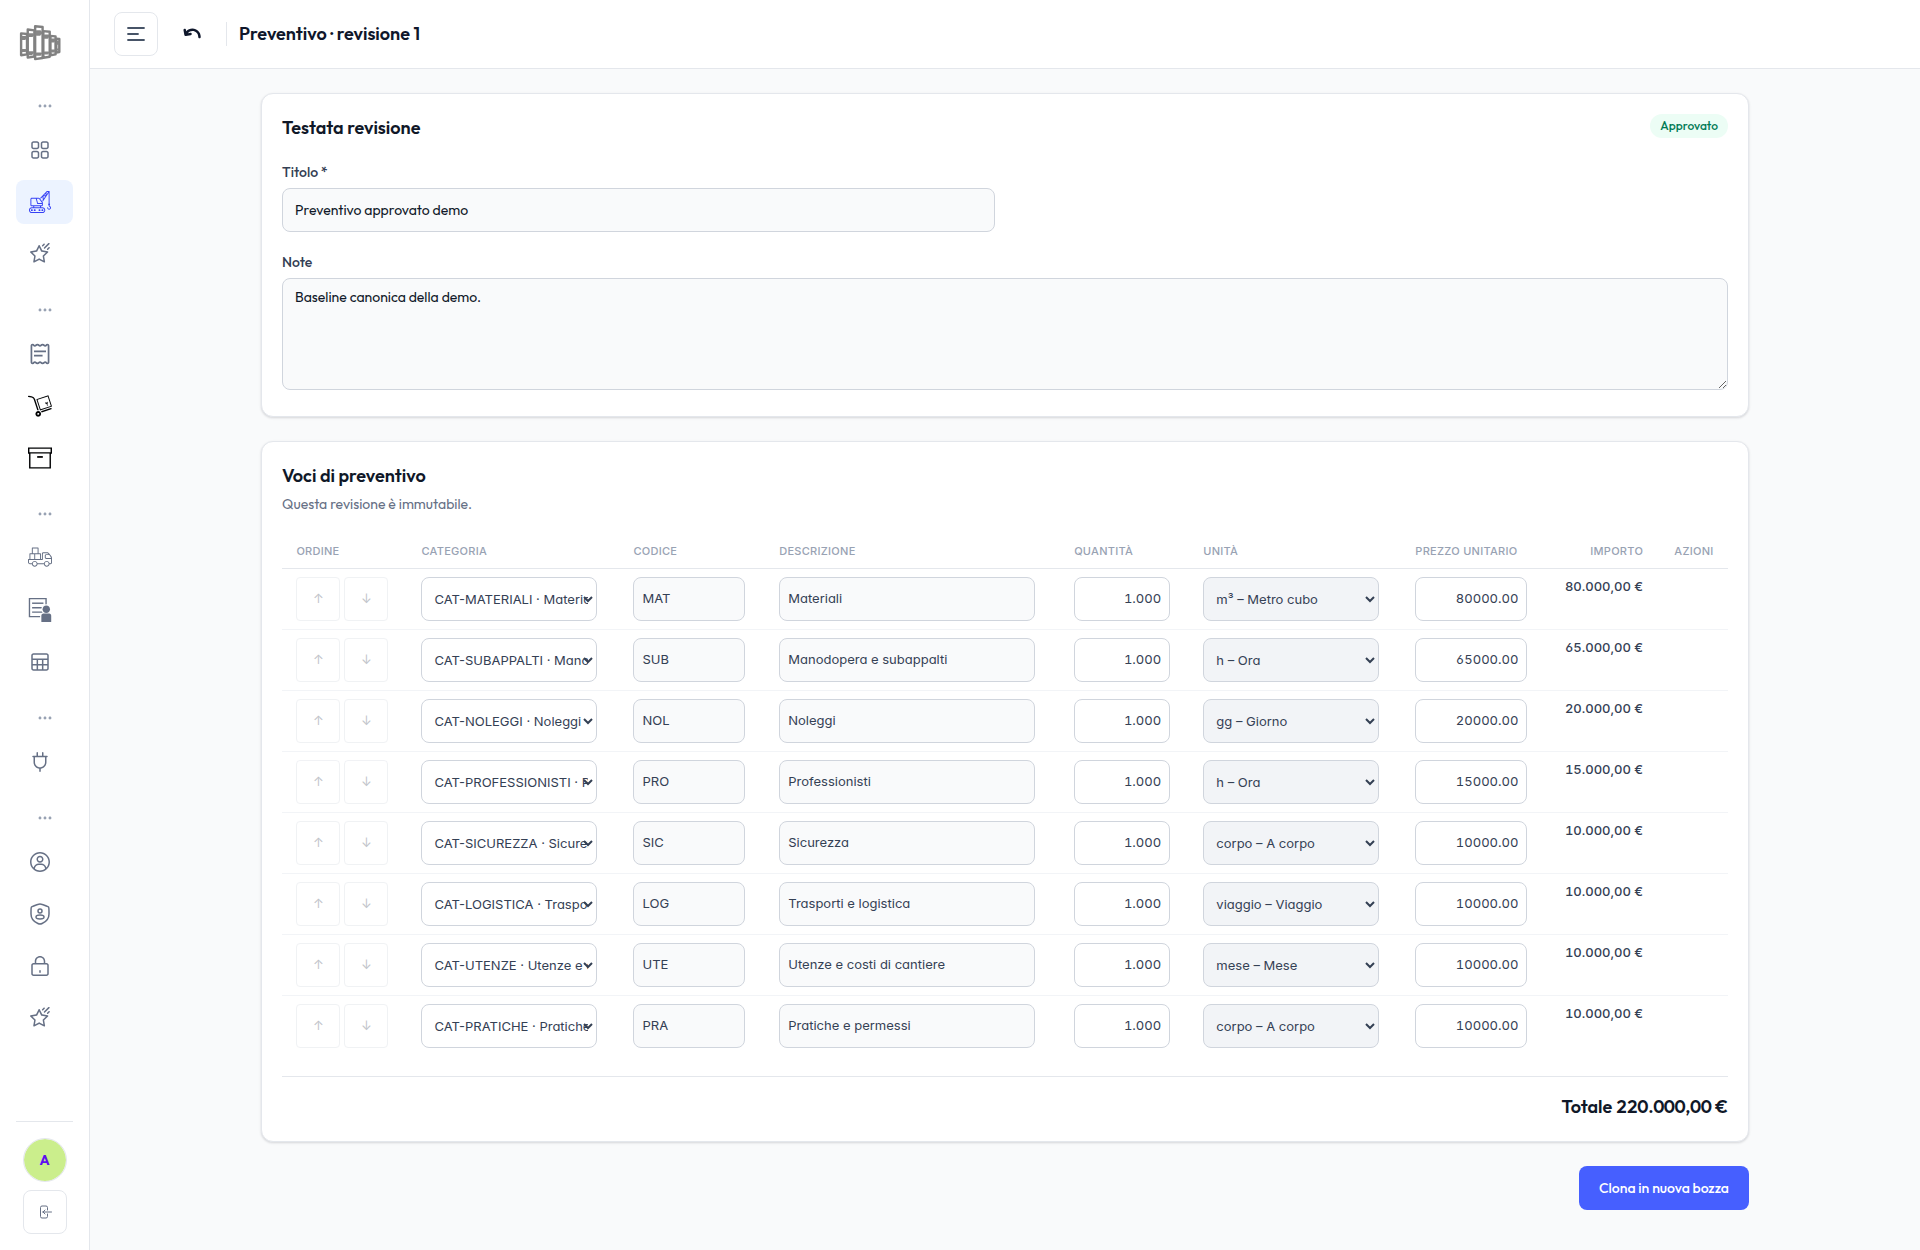The height and width of the screenshot is (1250, 1920).
Task: Move the Materiali row down
Action: click(x=366, y=599)
